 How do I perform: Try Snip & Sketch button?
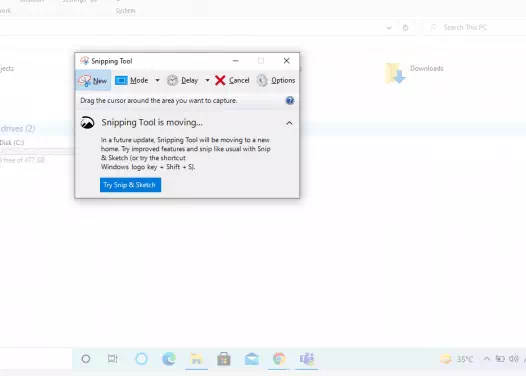pos(130,185)
